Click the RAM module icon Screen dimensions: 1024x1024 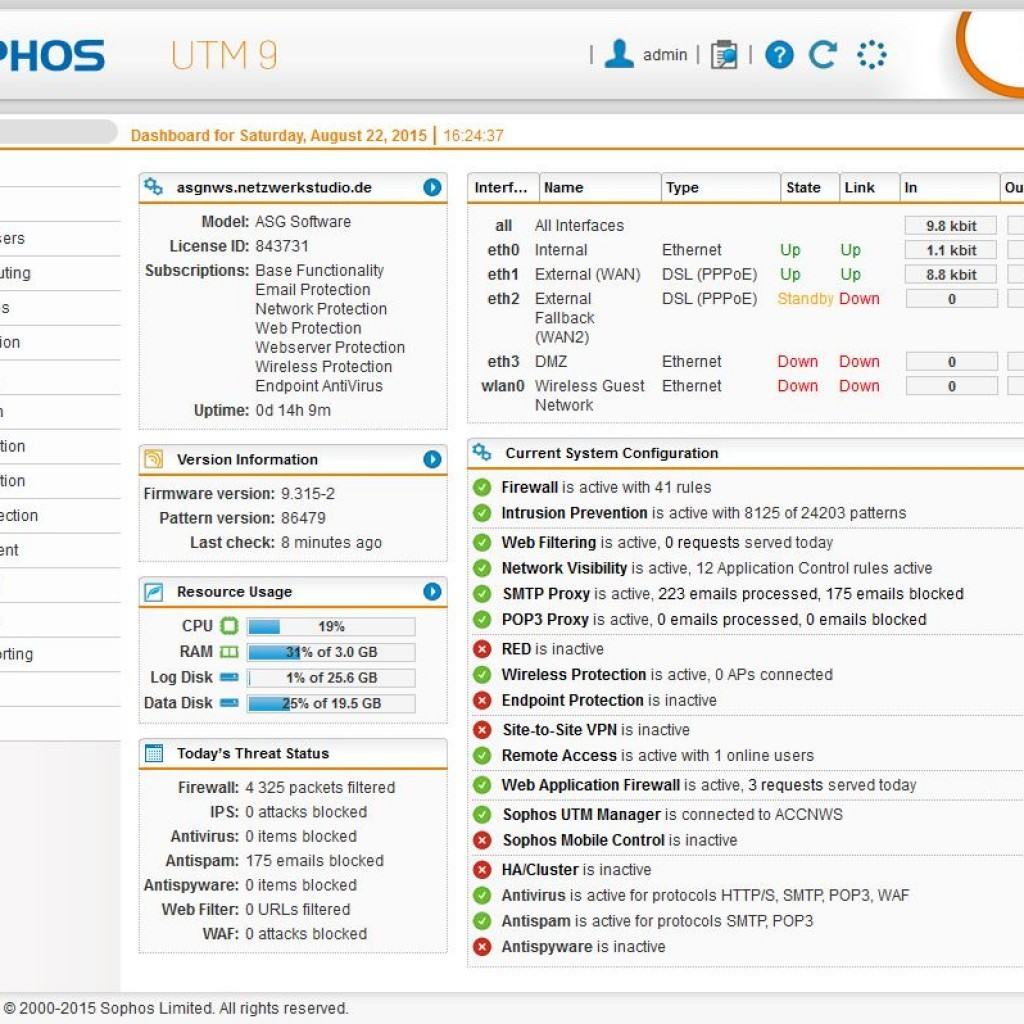[x=229, y=652]
